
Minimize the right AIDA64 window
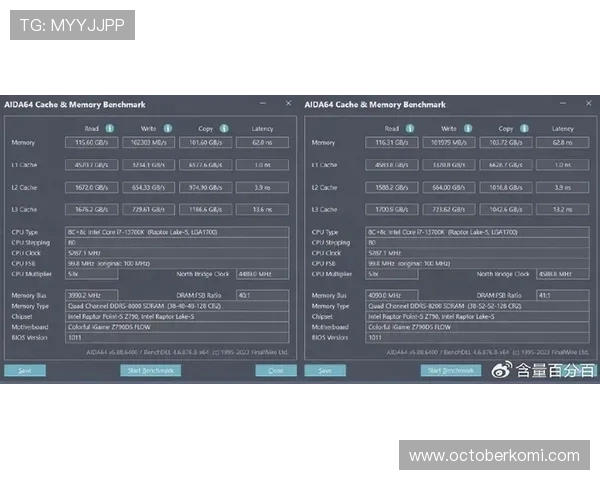tap(563, 104)
